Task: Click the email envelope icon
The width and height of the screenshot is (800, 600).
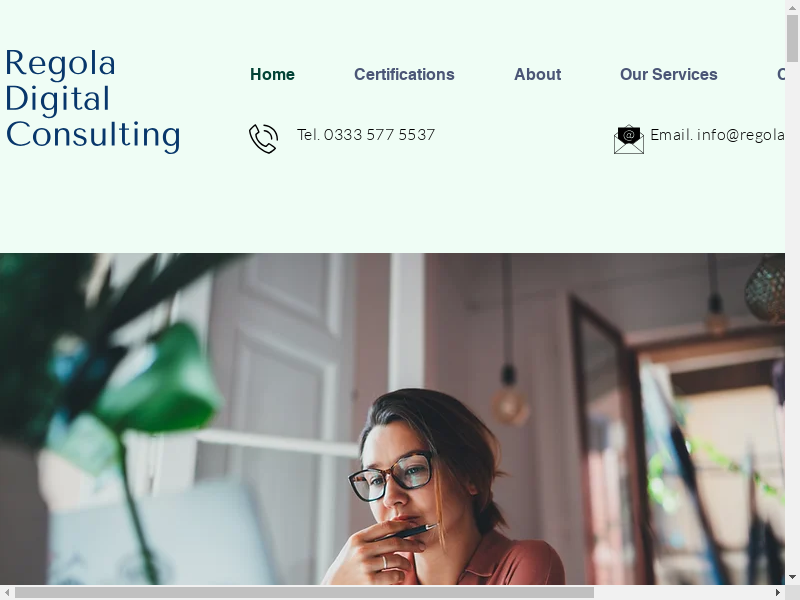Action: (629, 139)
